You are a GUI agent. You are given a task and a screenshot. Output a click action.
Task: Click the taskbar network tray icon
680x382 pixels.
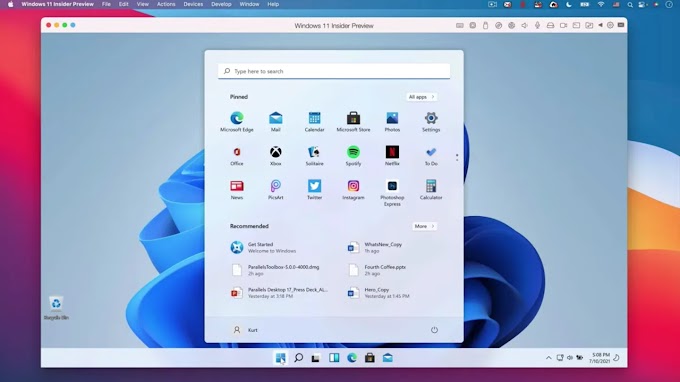click(x=560, y=358)
